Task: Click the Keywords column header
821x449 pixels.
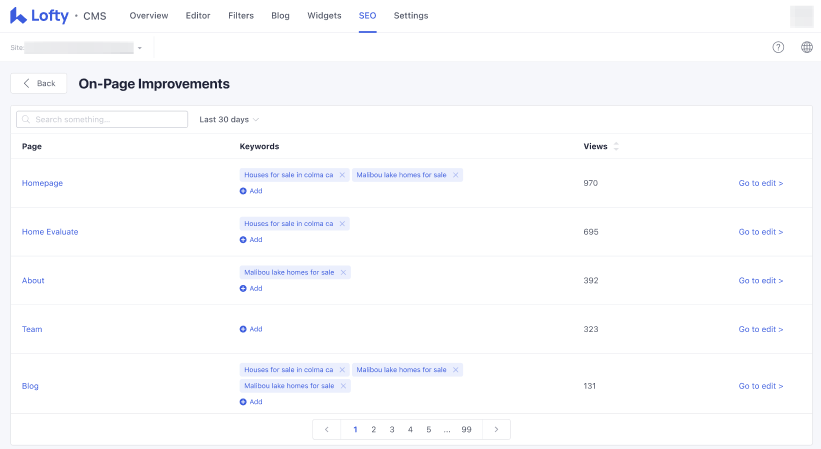Action: [x=259, y=147]
